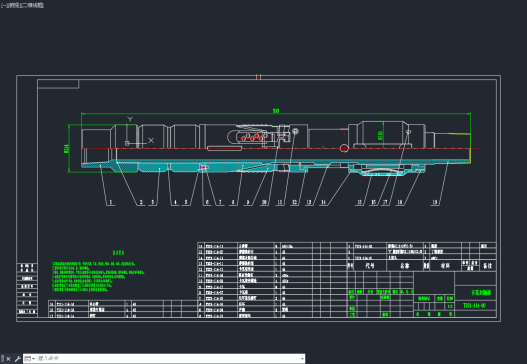The height and width of the screenshot is (364, 527).
Task: Open command line customize wrench options
Action: click(17, 359)
